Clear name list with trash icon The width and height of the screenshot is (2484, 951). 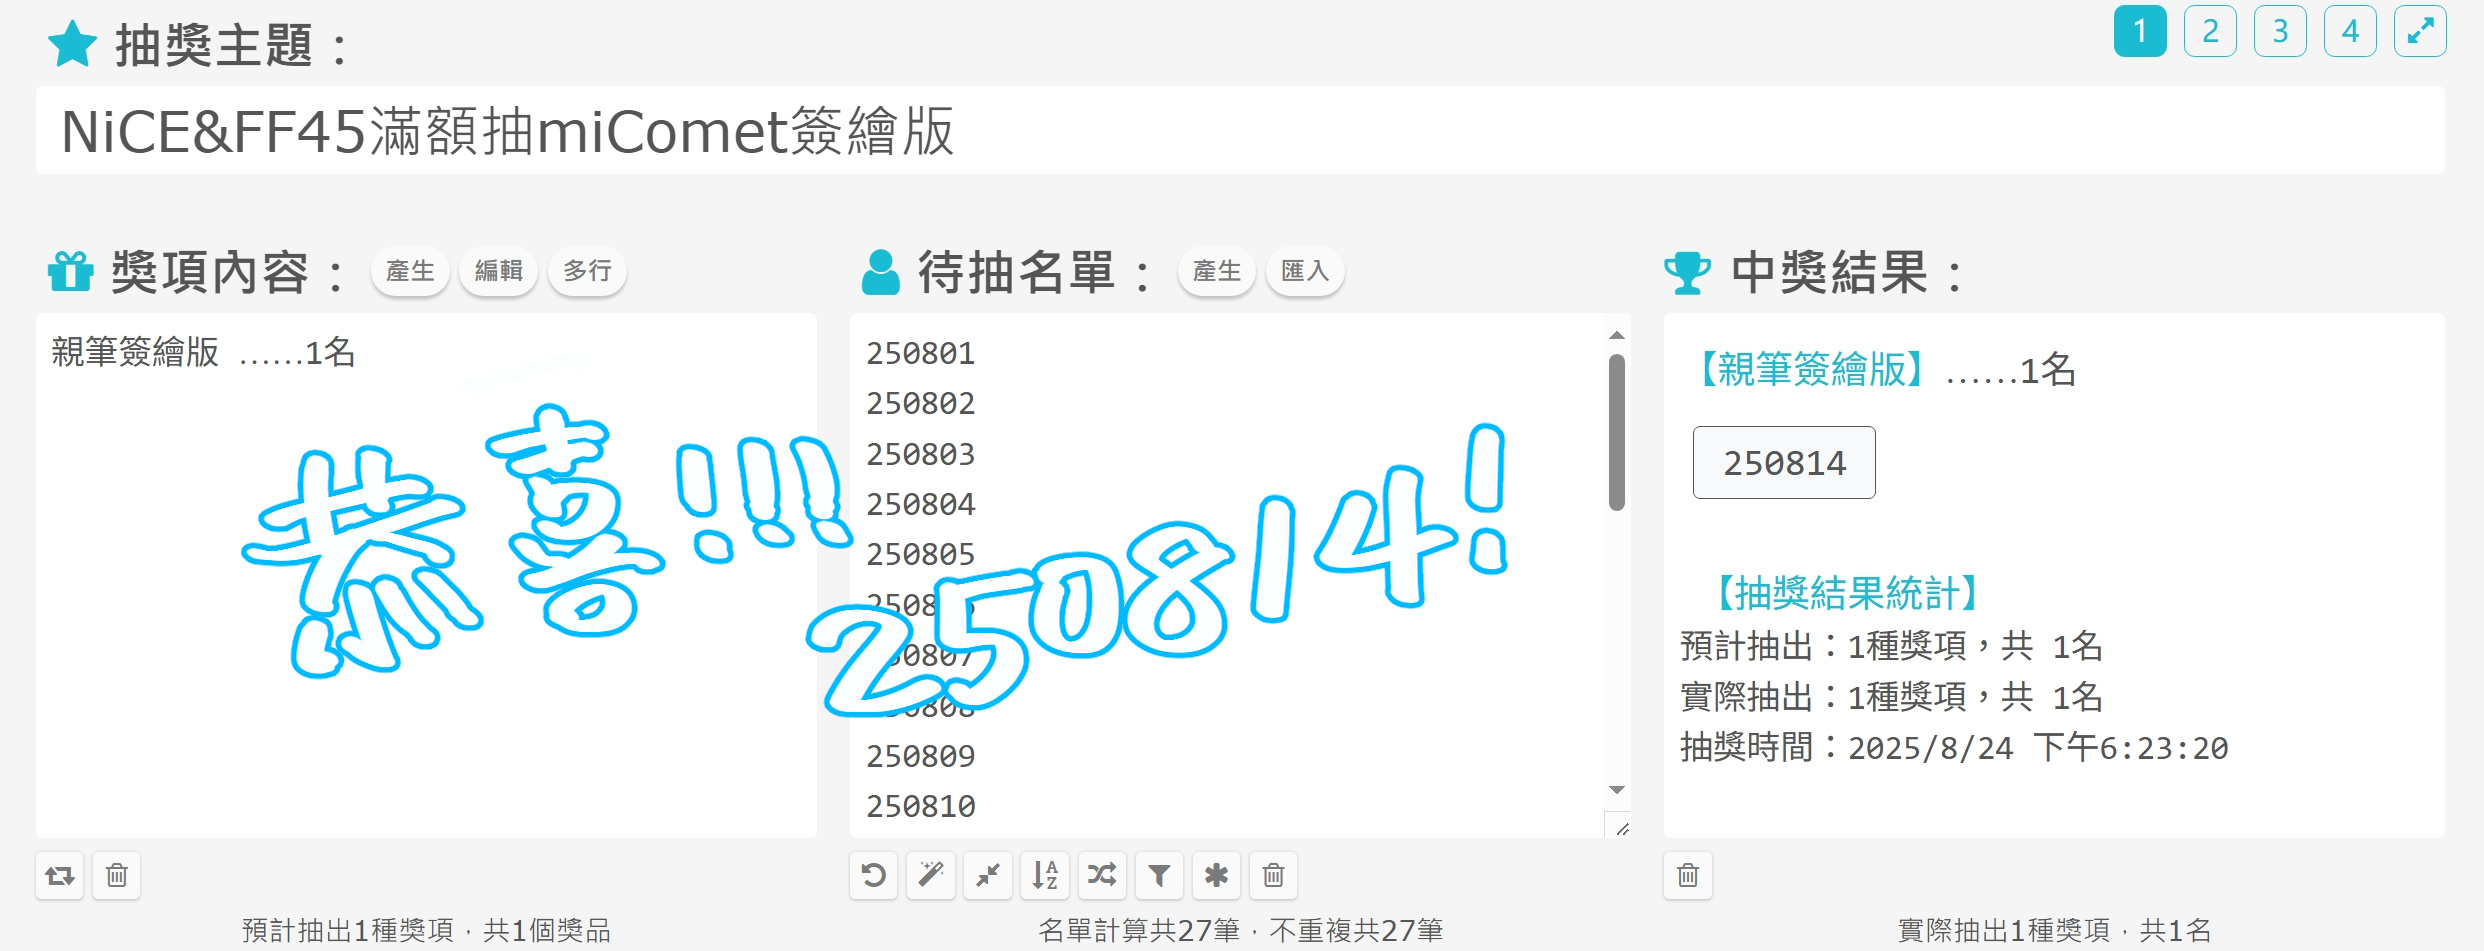click(1273, 876)
